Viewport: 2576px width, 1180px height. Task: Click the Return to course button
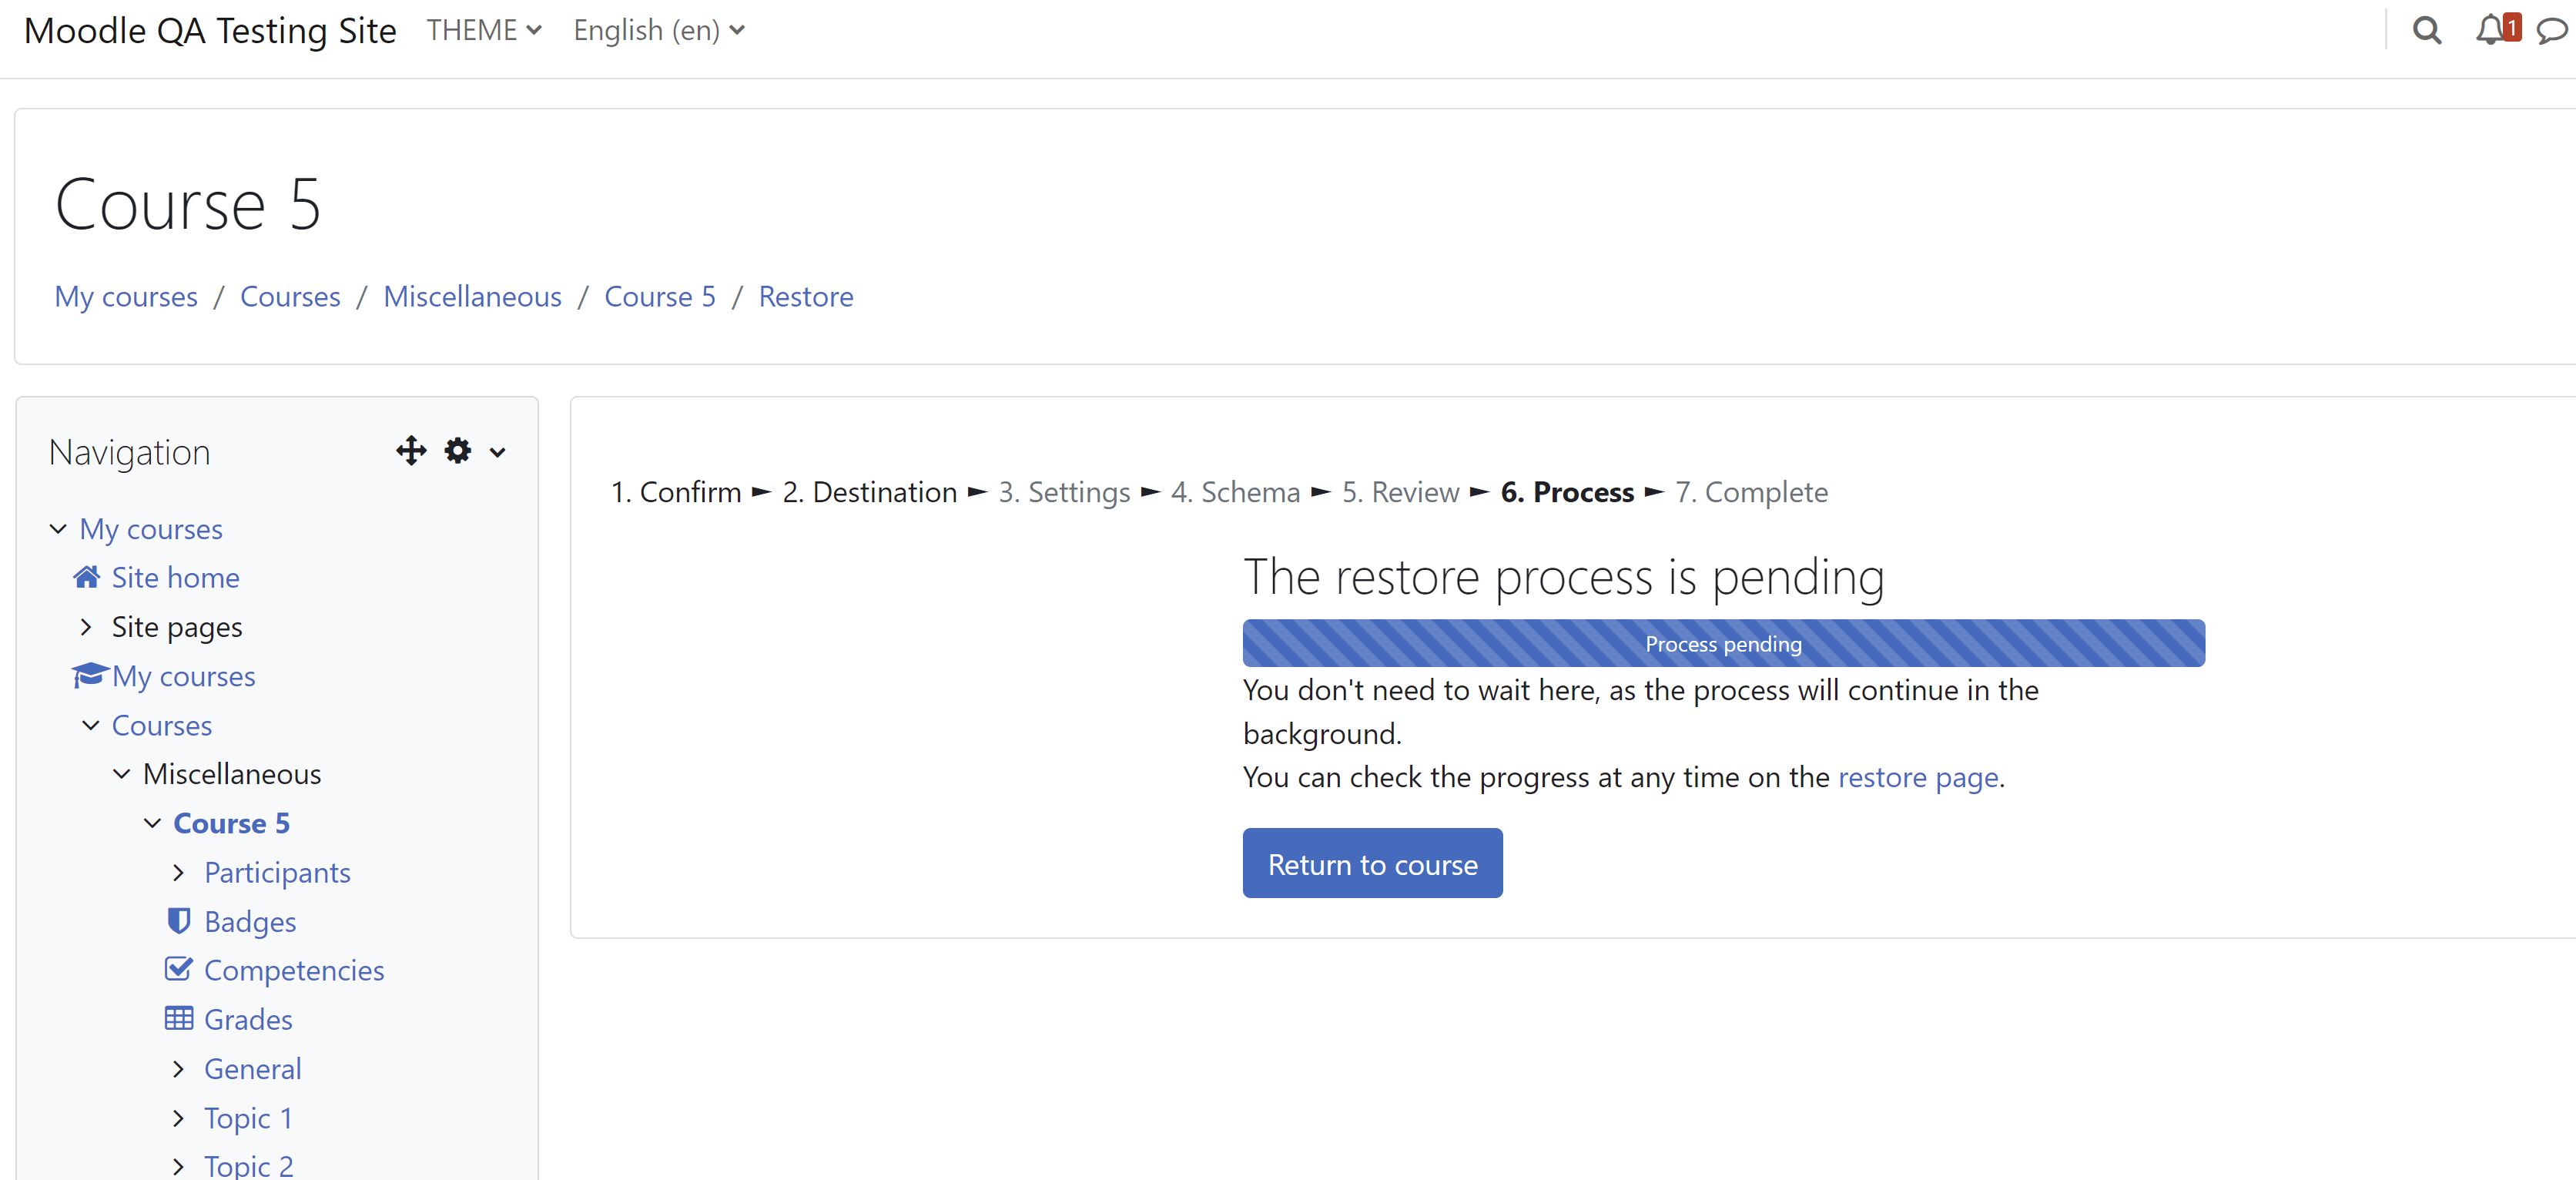(x=1372, y=863)
